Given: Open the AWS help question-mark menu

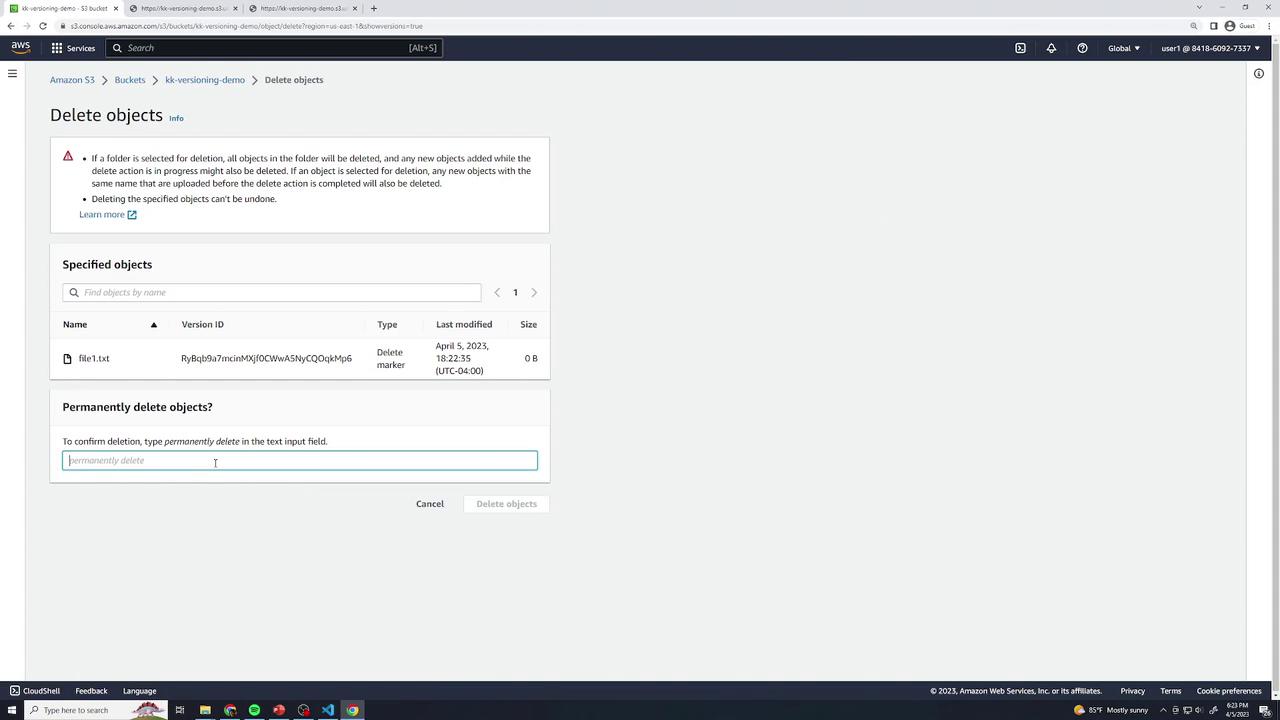Looking at the screenshot, I should click(x=1082, y=48).
